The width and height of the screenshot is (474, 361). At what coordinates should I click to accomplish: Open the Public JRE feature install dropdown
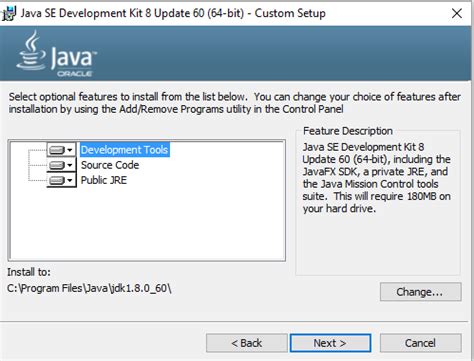coord(61,180)
